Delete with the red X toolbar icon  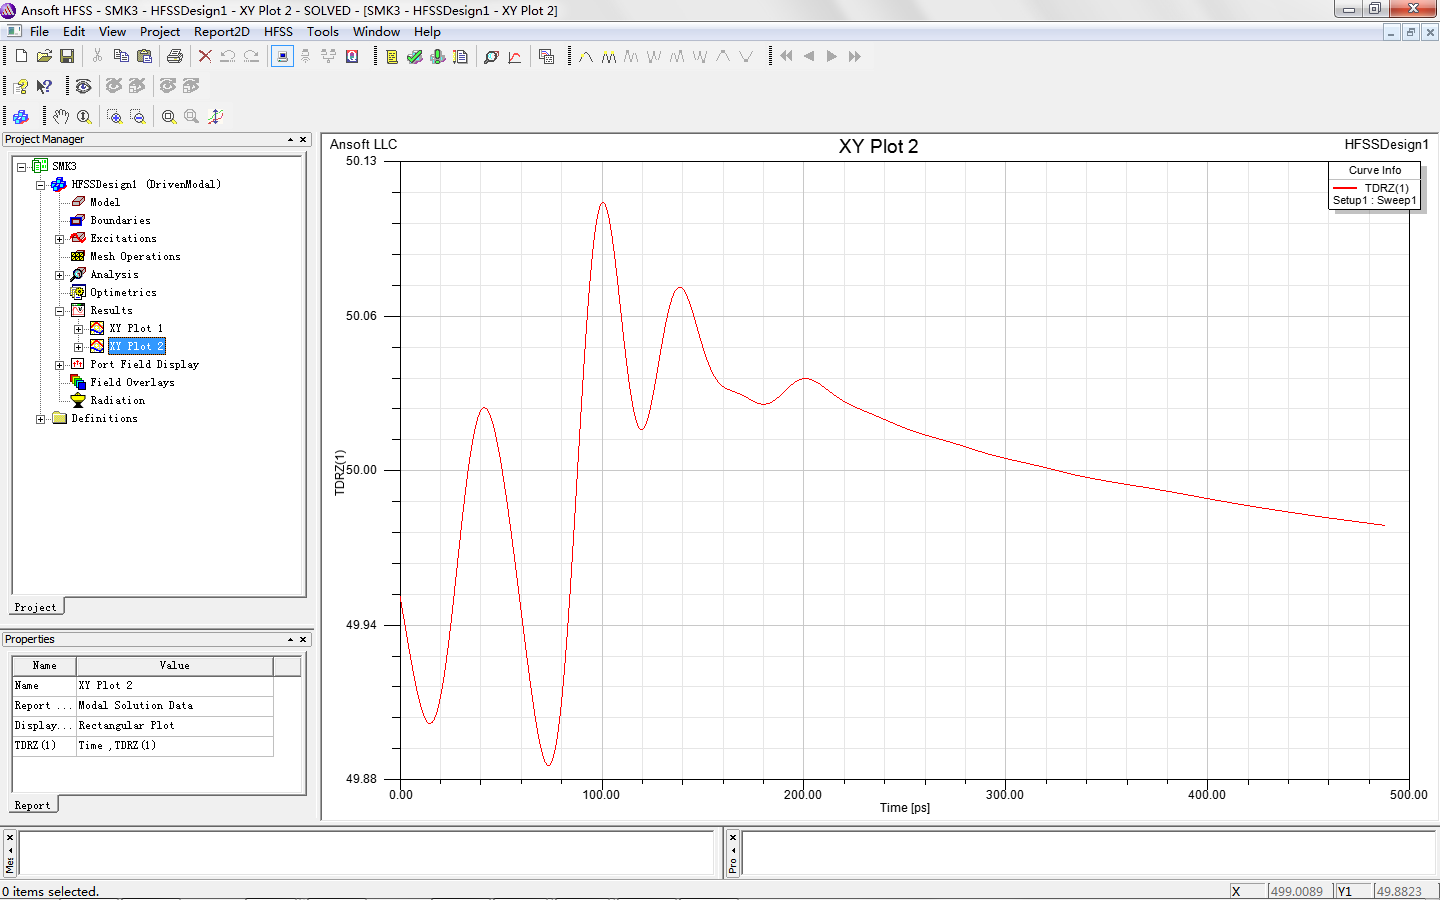click(x=205, y=57)
